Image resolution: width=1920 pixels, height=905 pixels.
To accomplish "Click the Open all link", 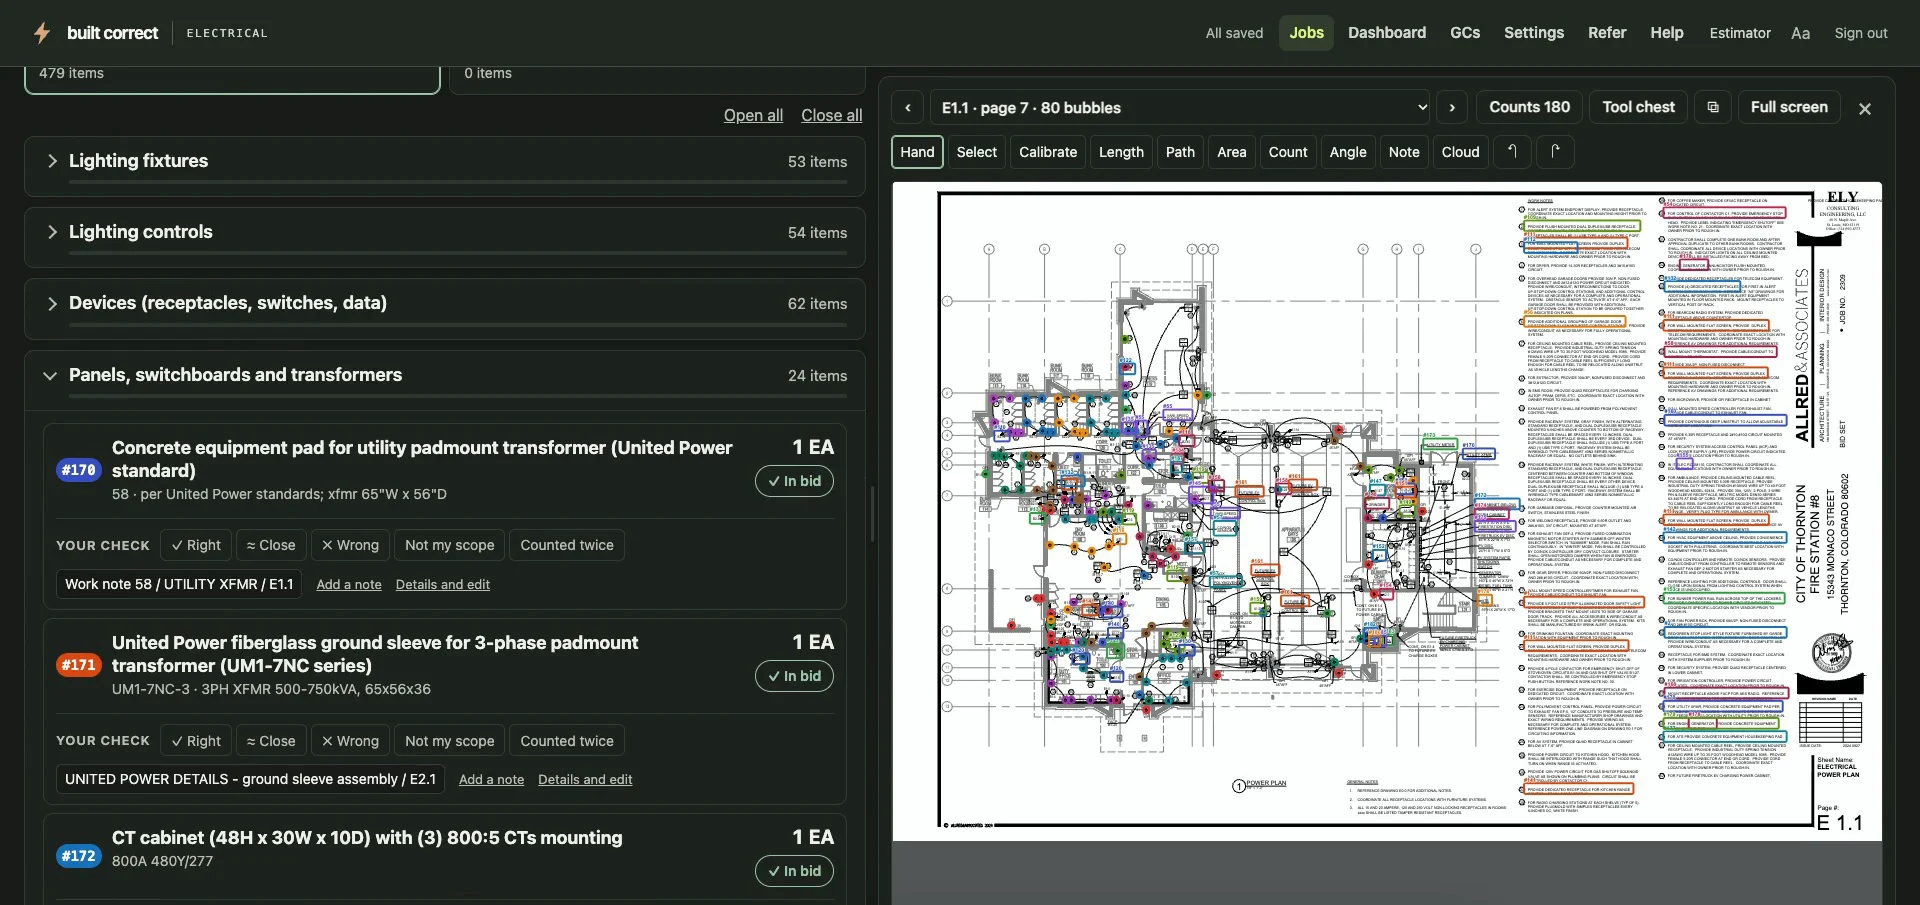I will (x=753, y=115).
